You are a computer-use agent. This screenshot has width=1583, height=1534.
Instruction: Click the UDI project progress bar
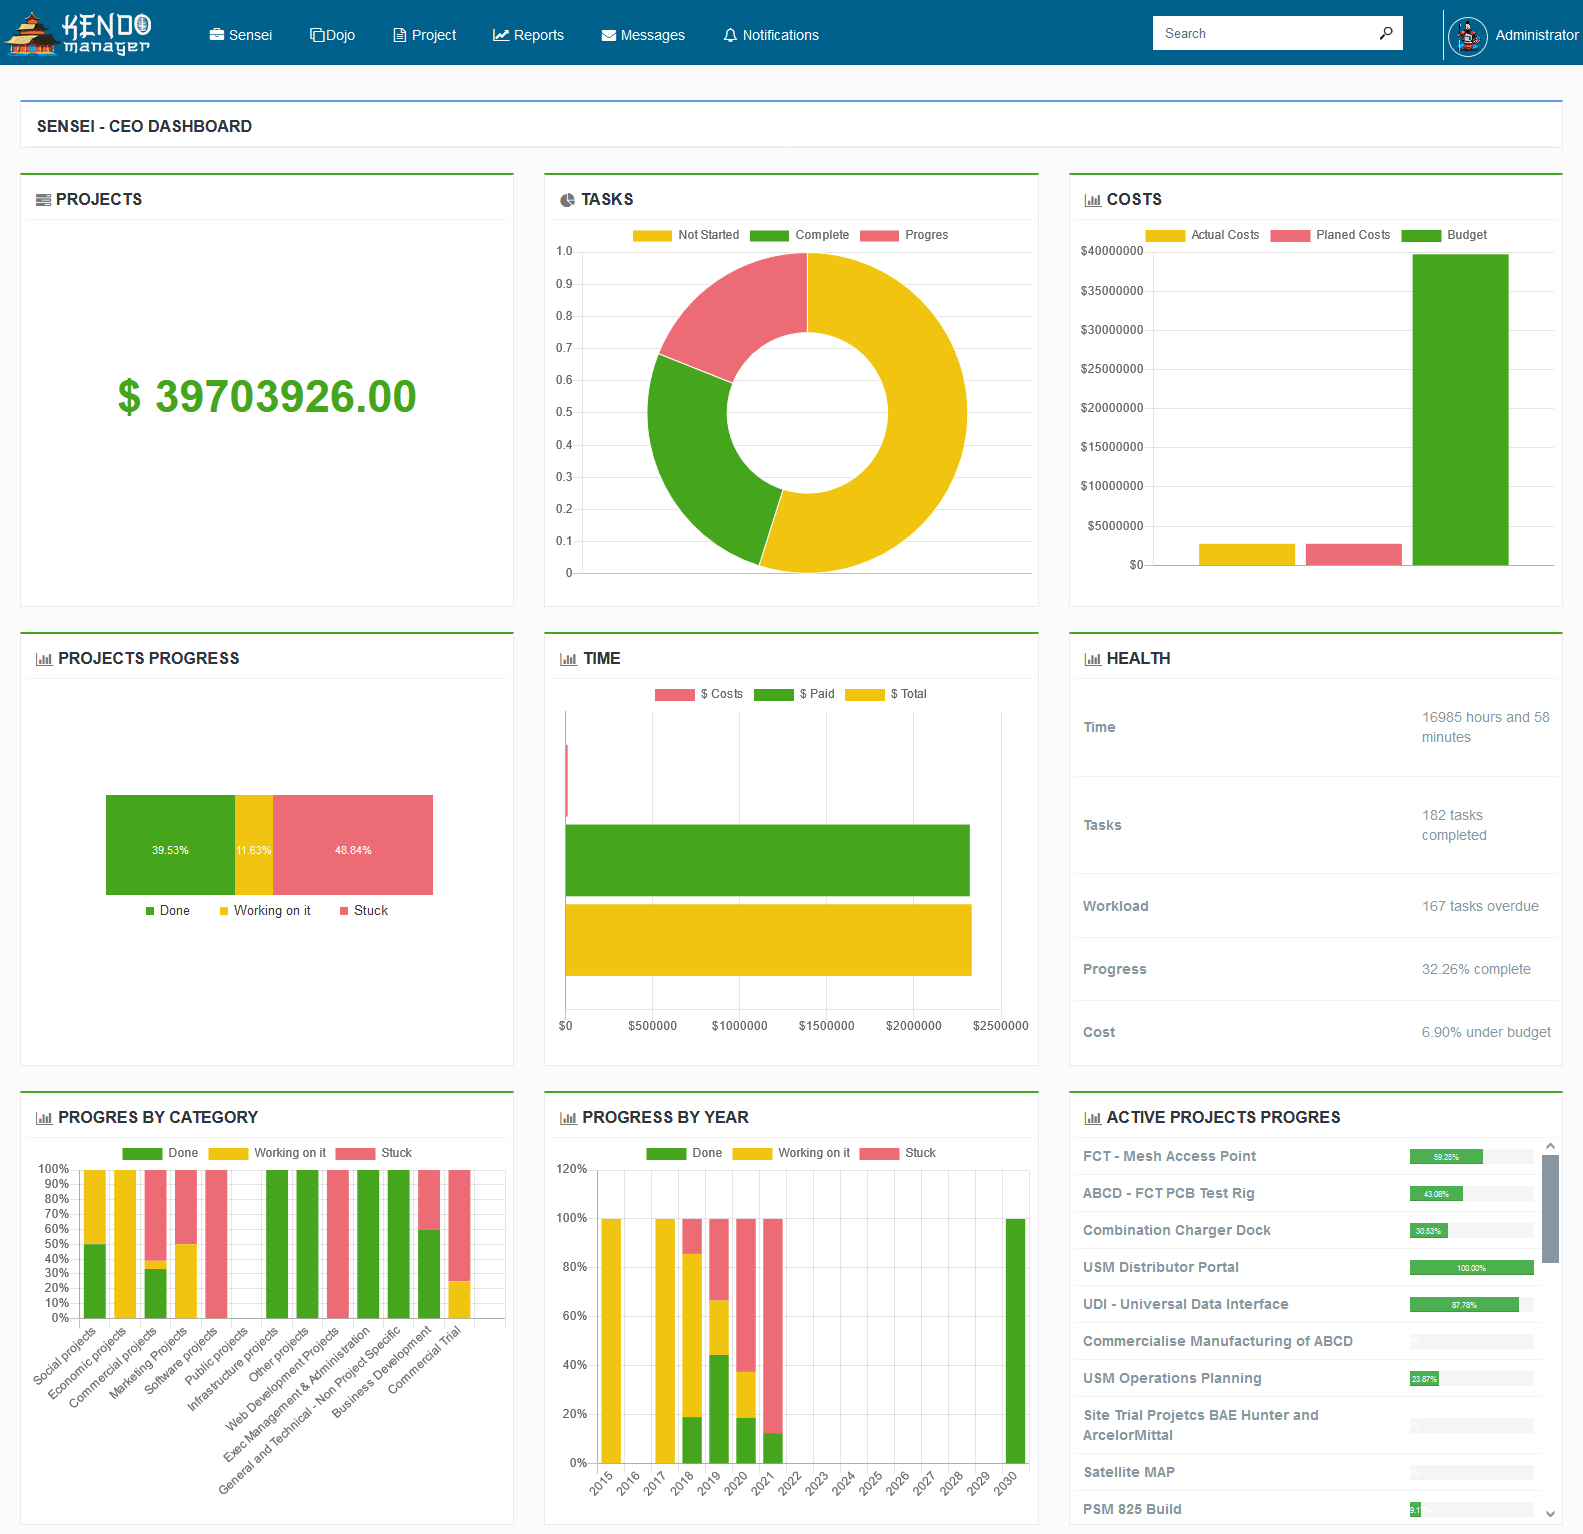coord(1470,1304)
